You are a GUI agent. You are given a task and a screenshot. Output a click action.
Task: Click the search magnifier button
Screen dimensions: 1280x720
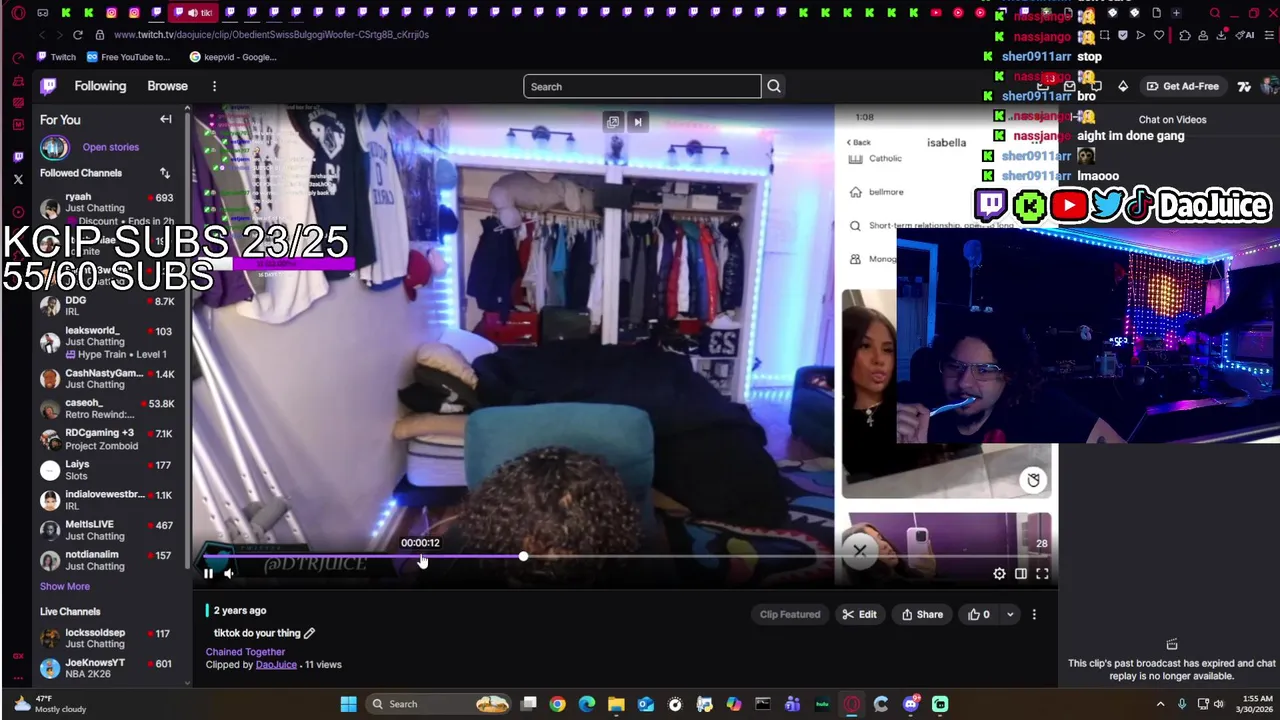[x=774, y=87]
